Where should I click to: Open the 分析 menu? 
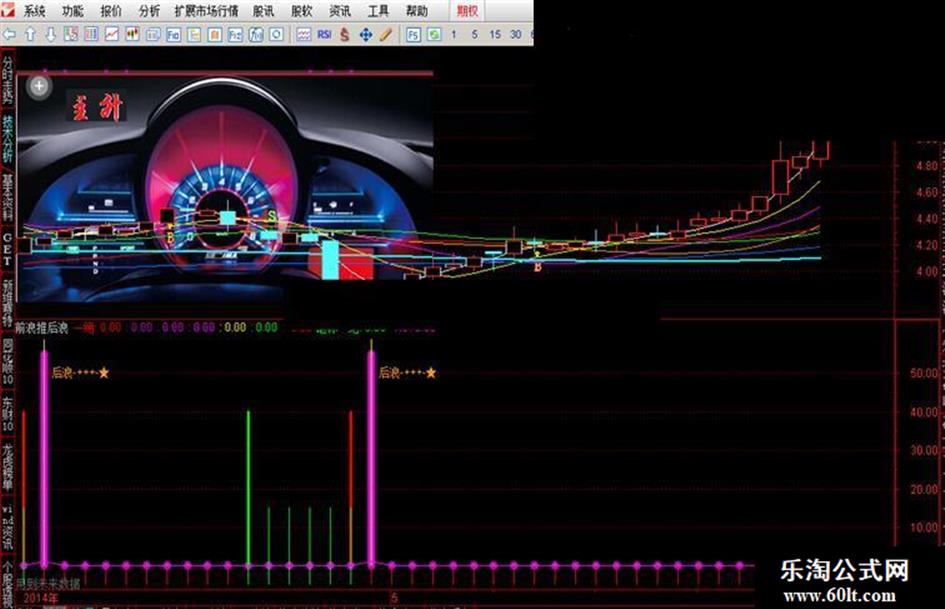(x=149, y=11)
